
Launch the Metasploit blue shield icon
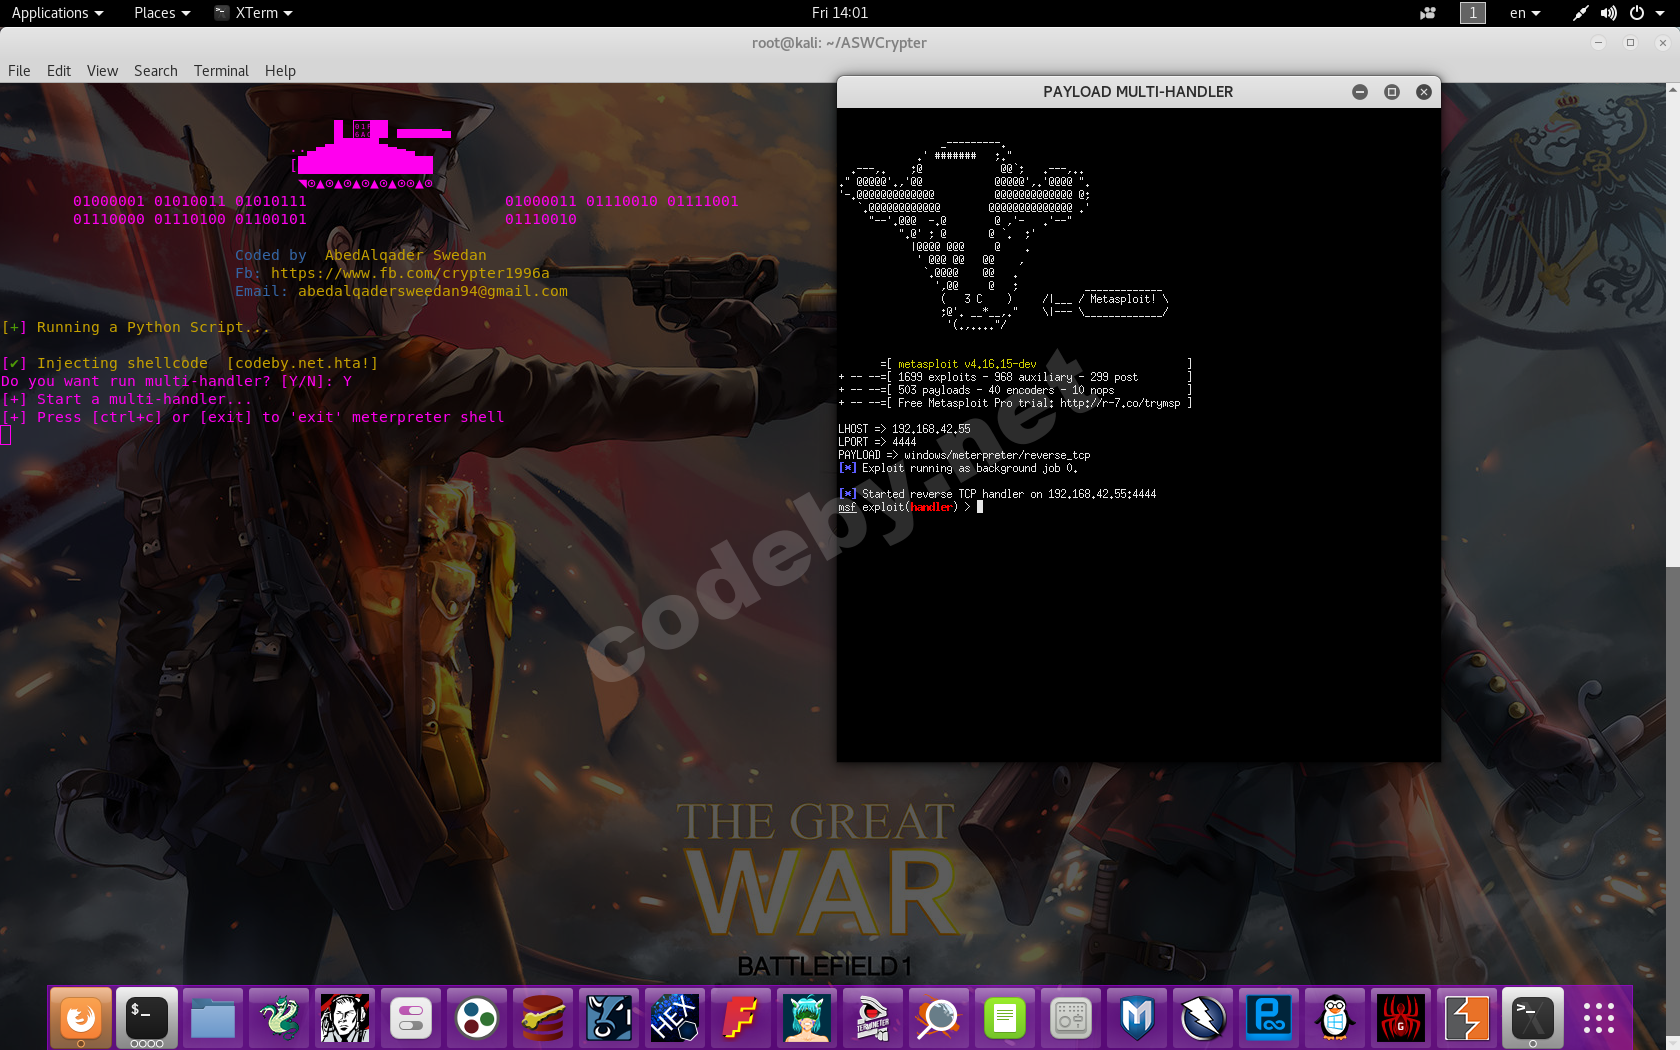pyautogui.click(x=1137, y=1018)
